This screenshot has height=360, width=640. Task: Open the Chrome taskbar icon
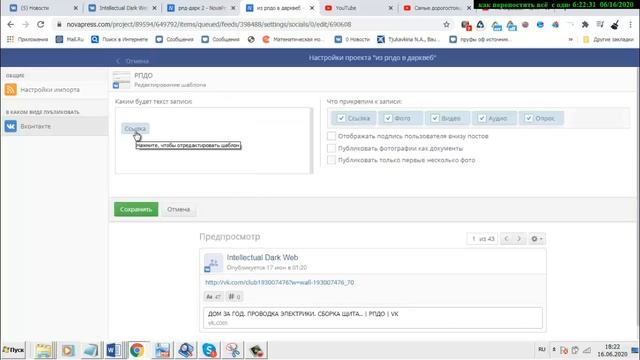point(137,350)
